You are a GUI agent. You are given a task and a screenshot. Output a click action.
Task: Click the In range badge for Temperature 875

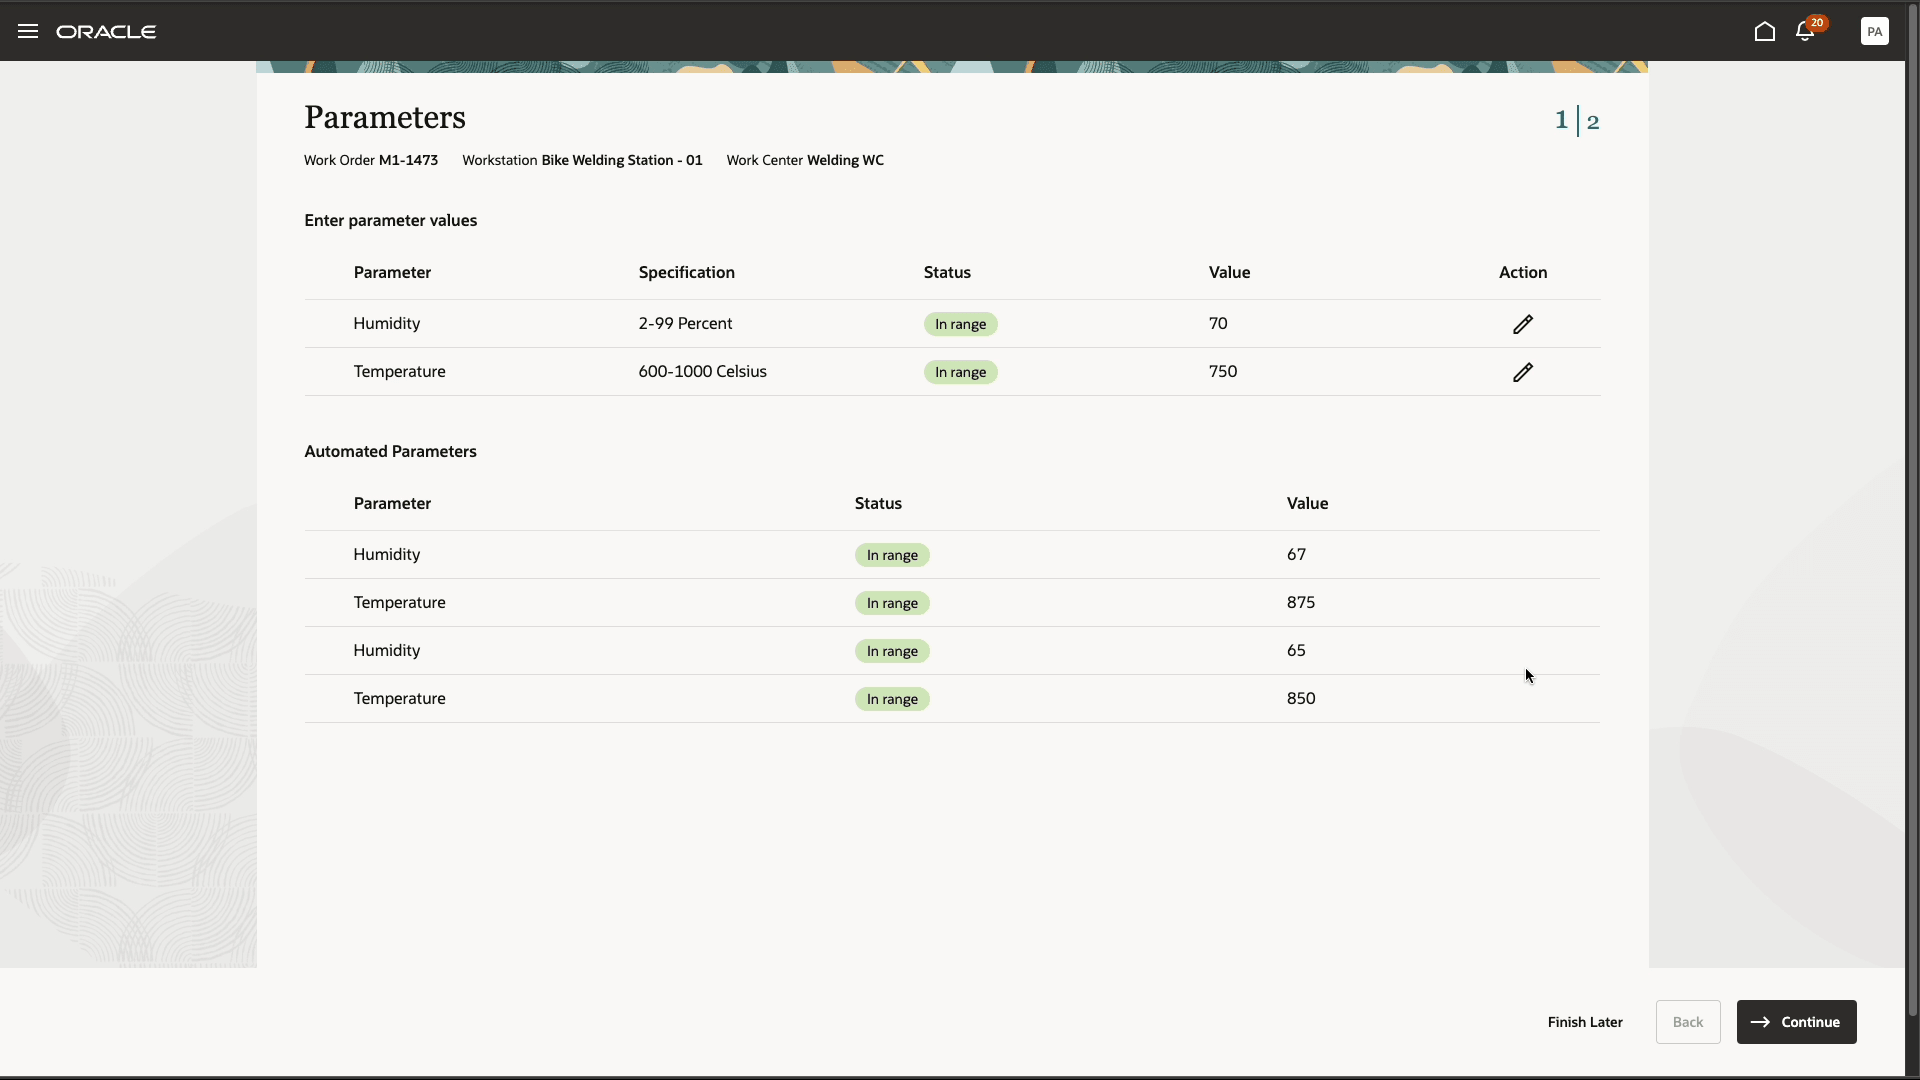click(x=891, y=603)
